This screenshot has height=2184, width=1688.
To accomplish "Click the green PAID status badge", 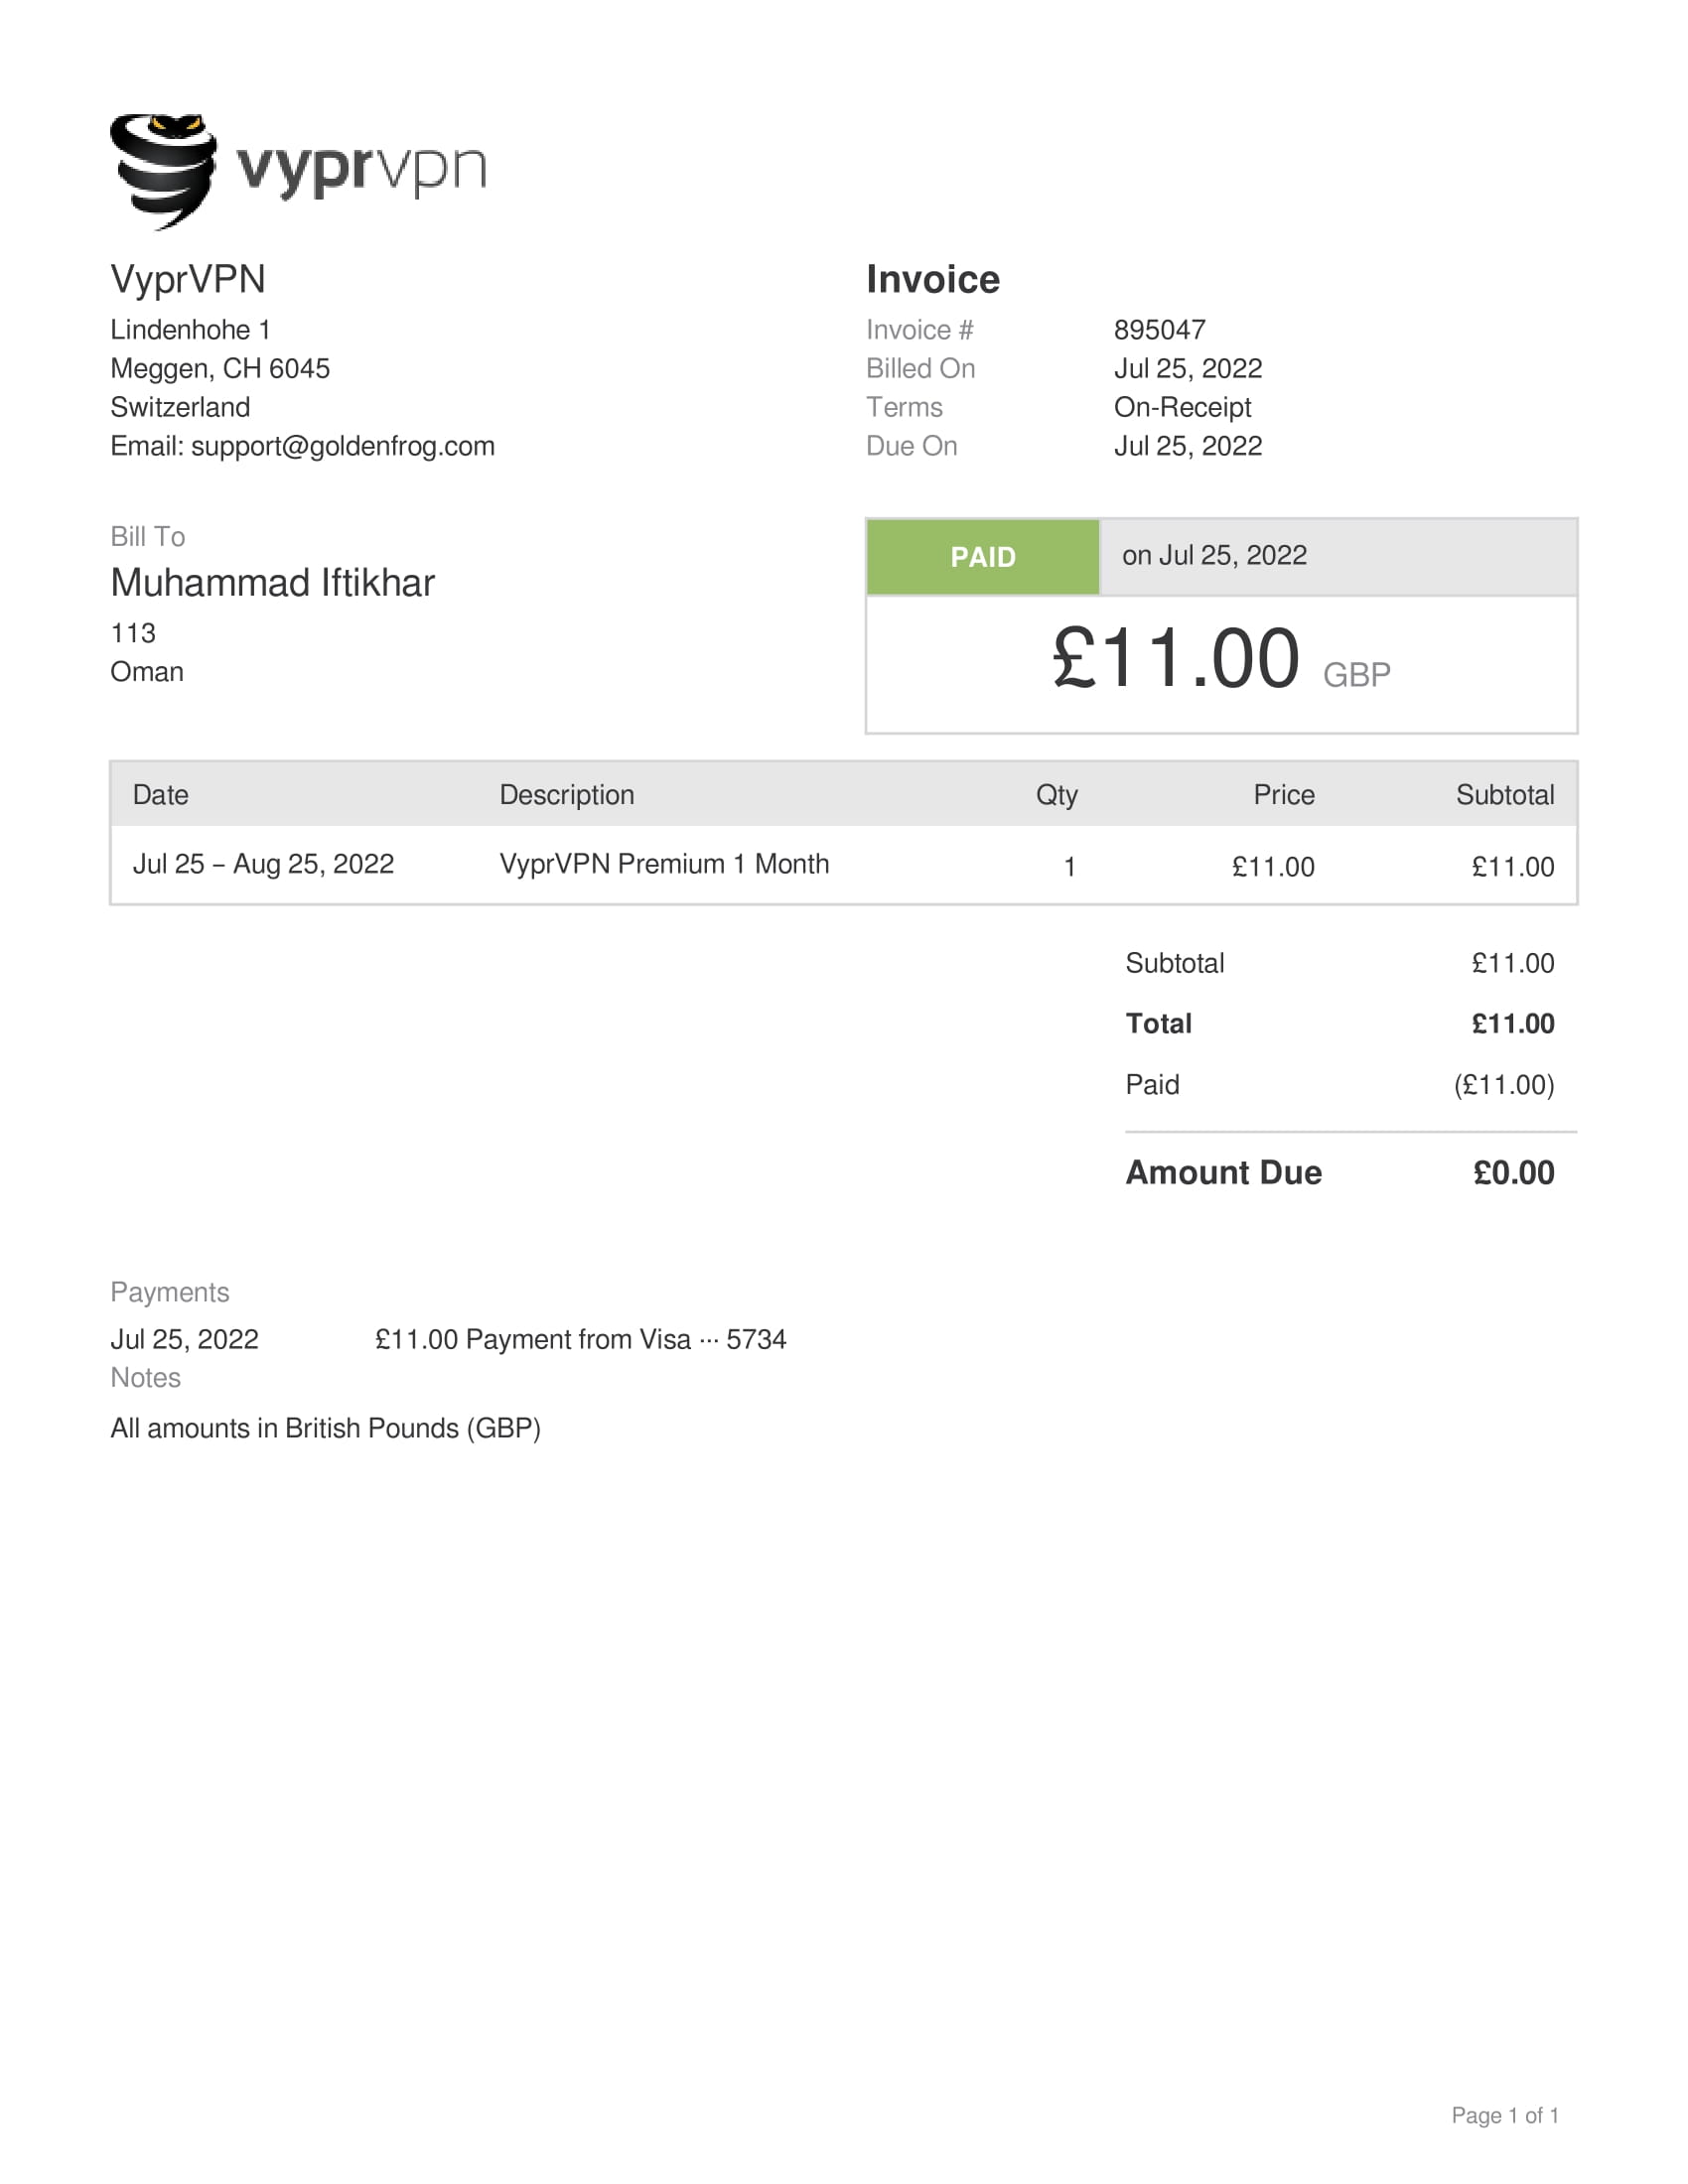I will pos(982,557).
